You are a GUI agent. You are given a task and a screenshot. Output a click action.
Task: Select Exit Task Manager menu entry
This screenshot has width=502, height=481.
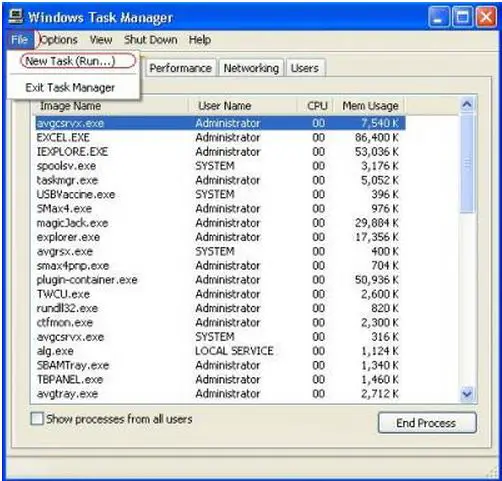[73, 87]
